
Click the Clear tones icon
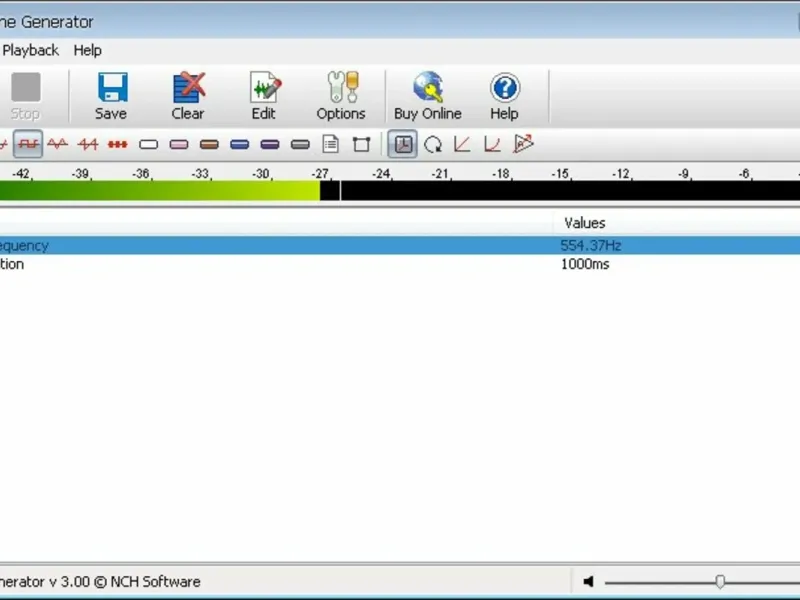tap(188, 87)
